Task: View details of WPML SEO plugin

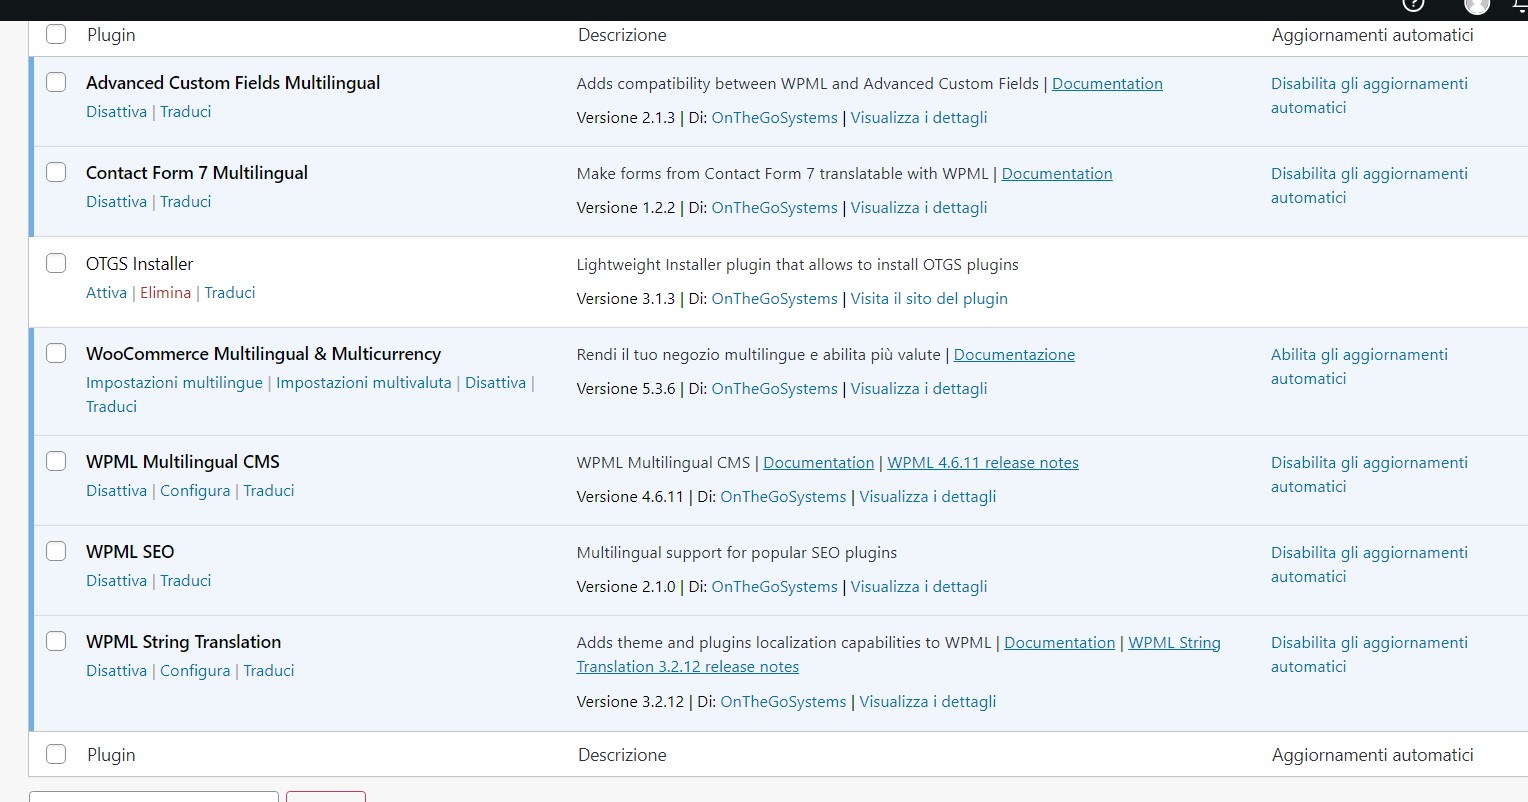Action: point(919,586)
